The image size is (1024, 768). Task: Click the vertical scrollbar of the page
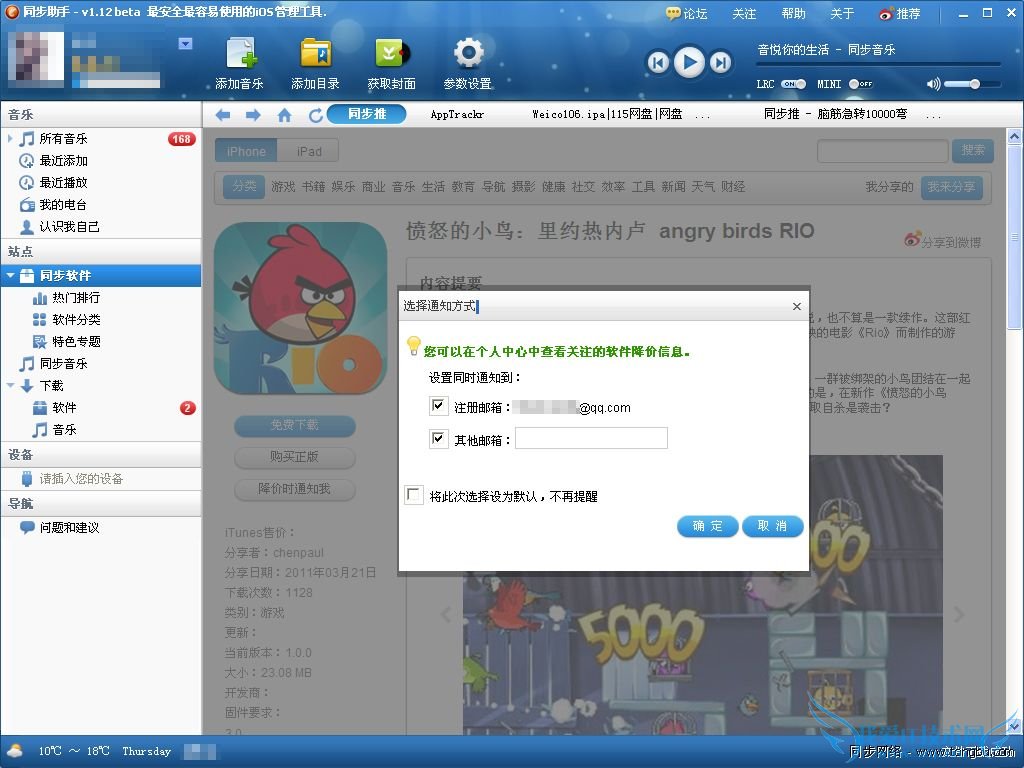[1014, 237]
